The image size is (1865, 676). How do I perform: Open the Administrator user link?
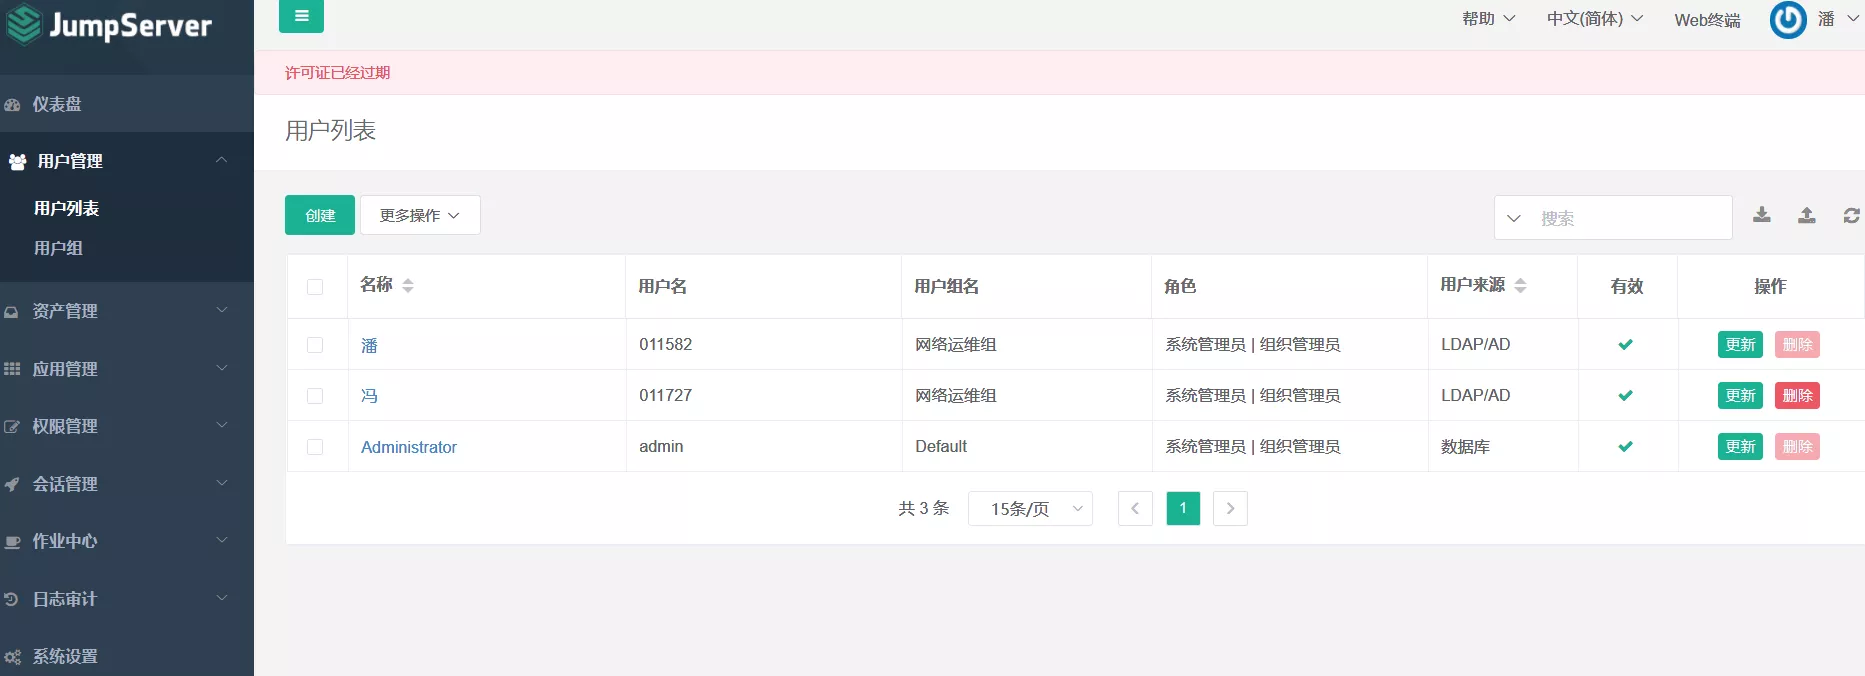[408, 447]
